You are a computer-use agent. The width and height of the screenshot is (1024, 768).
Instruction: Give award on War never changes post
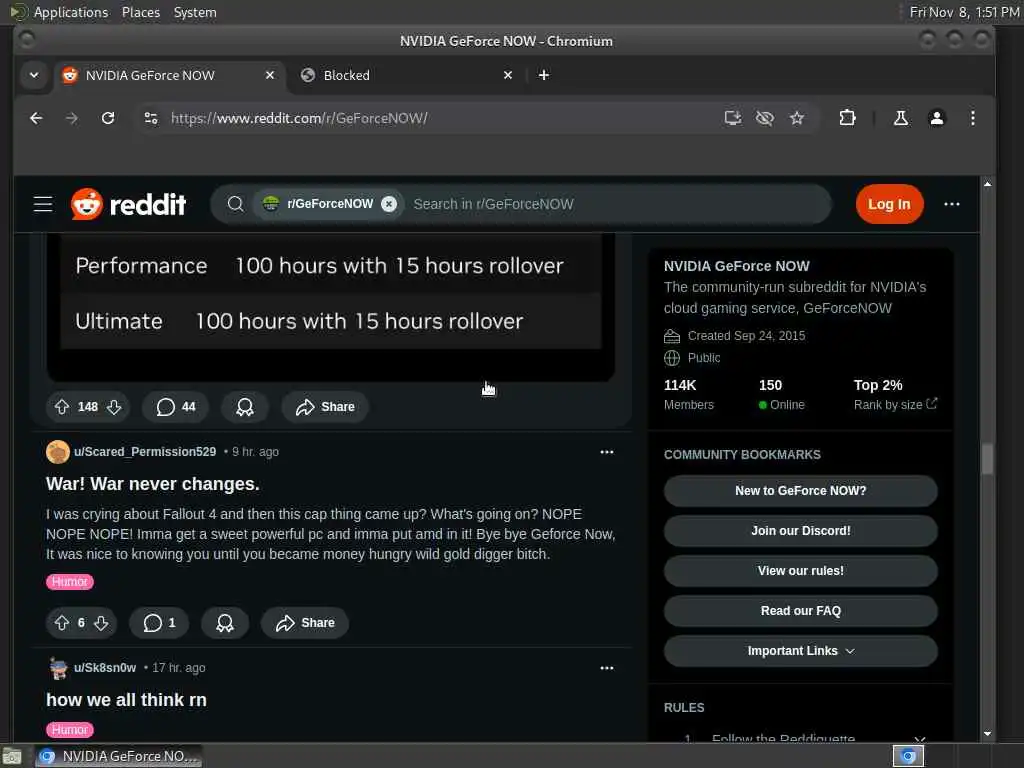click(225, 623)
